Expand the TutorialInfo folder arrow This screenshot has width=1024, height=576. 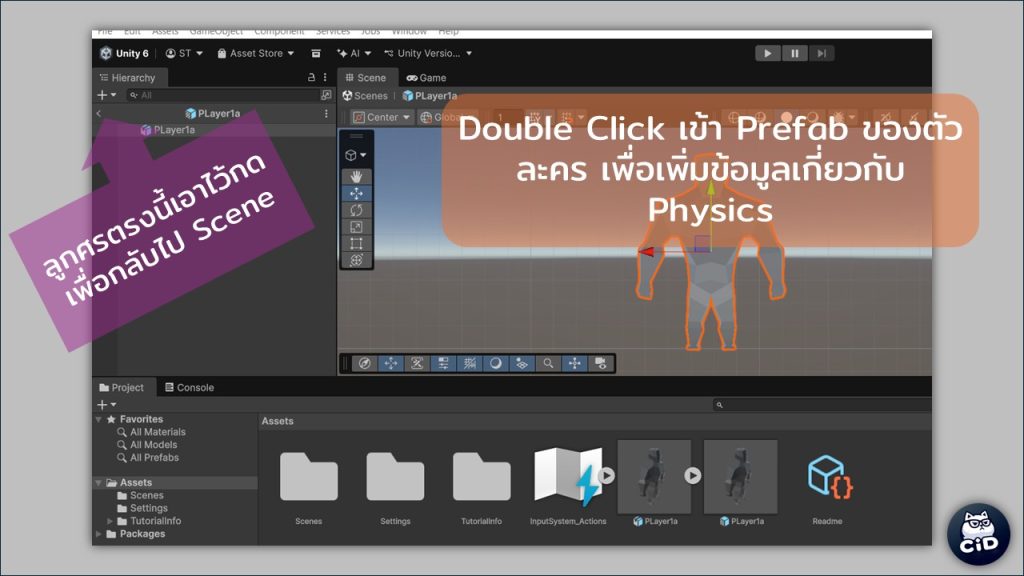click(x=110, y=521)
